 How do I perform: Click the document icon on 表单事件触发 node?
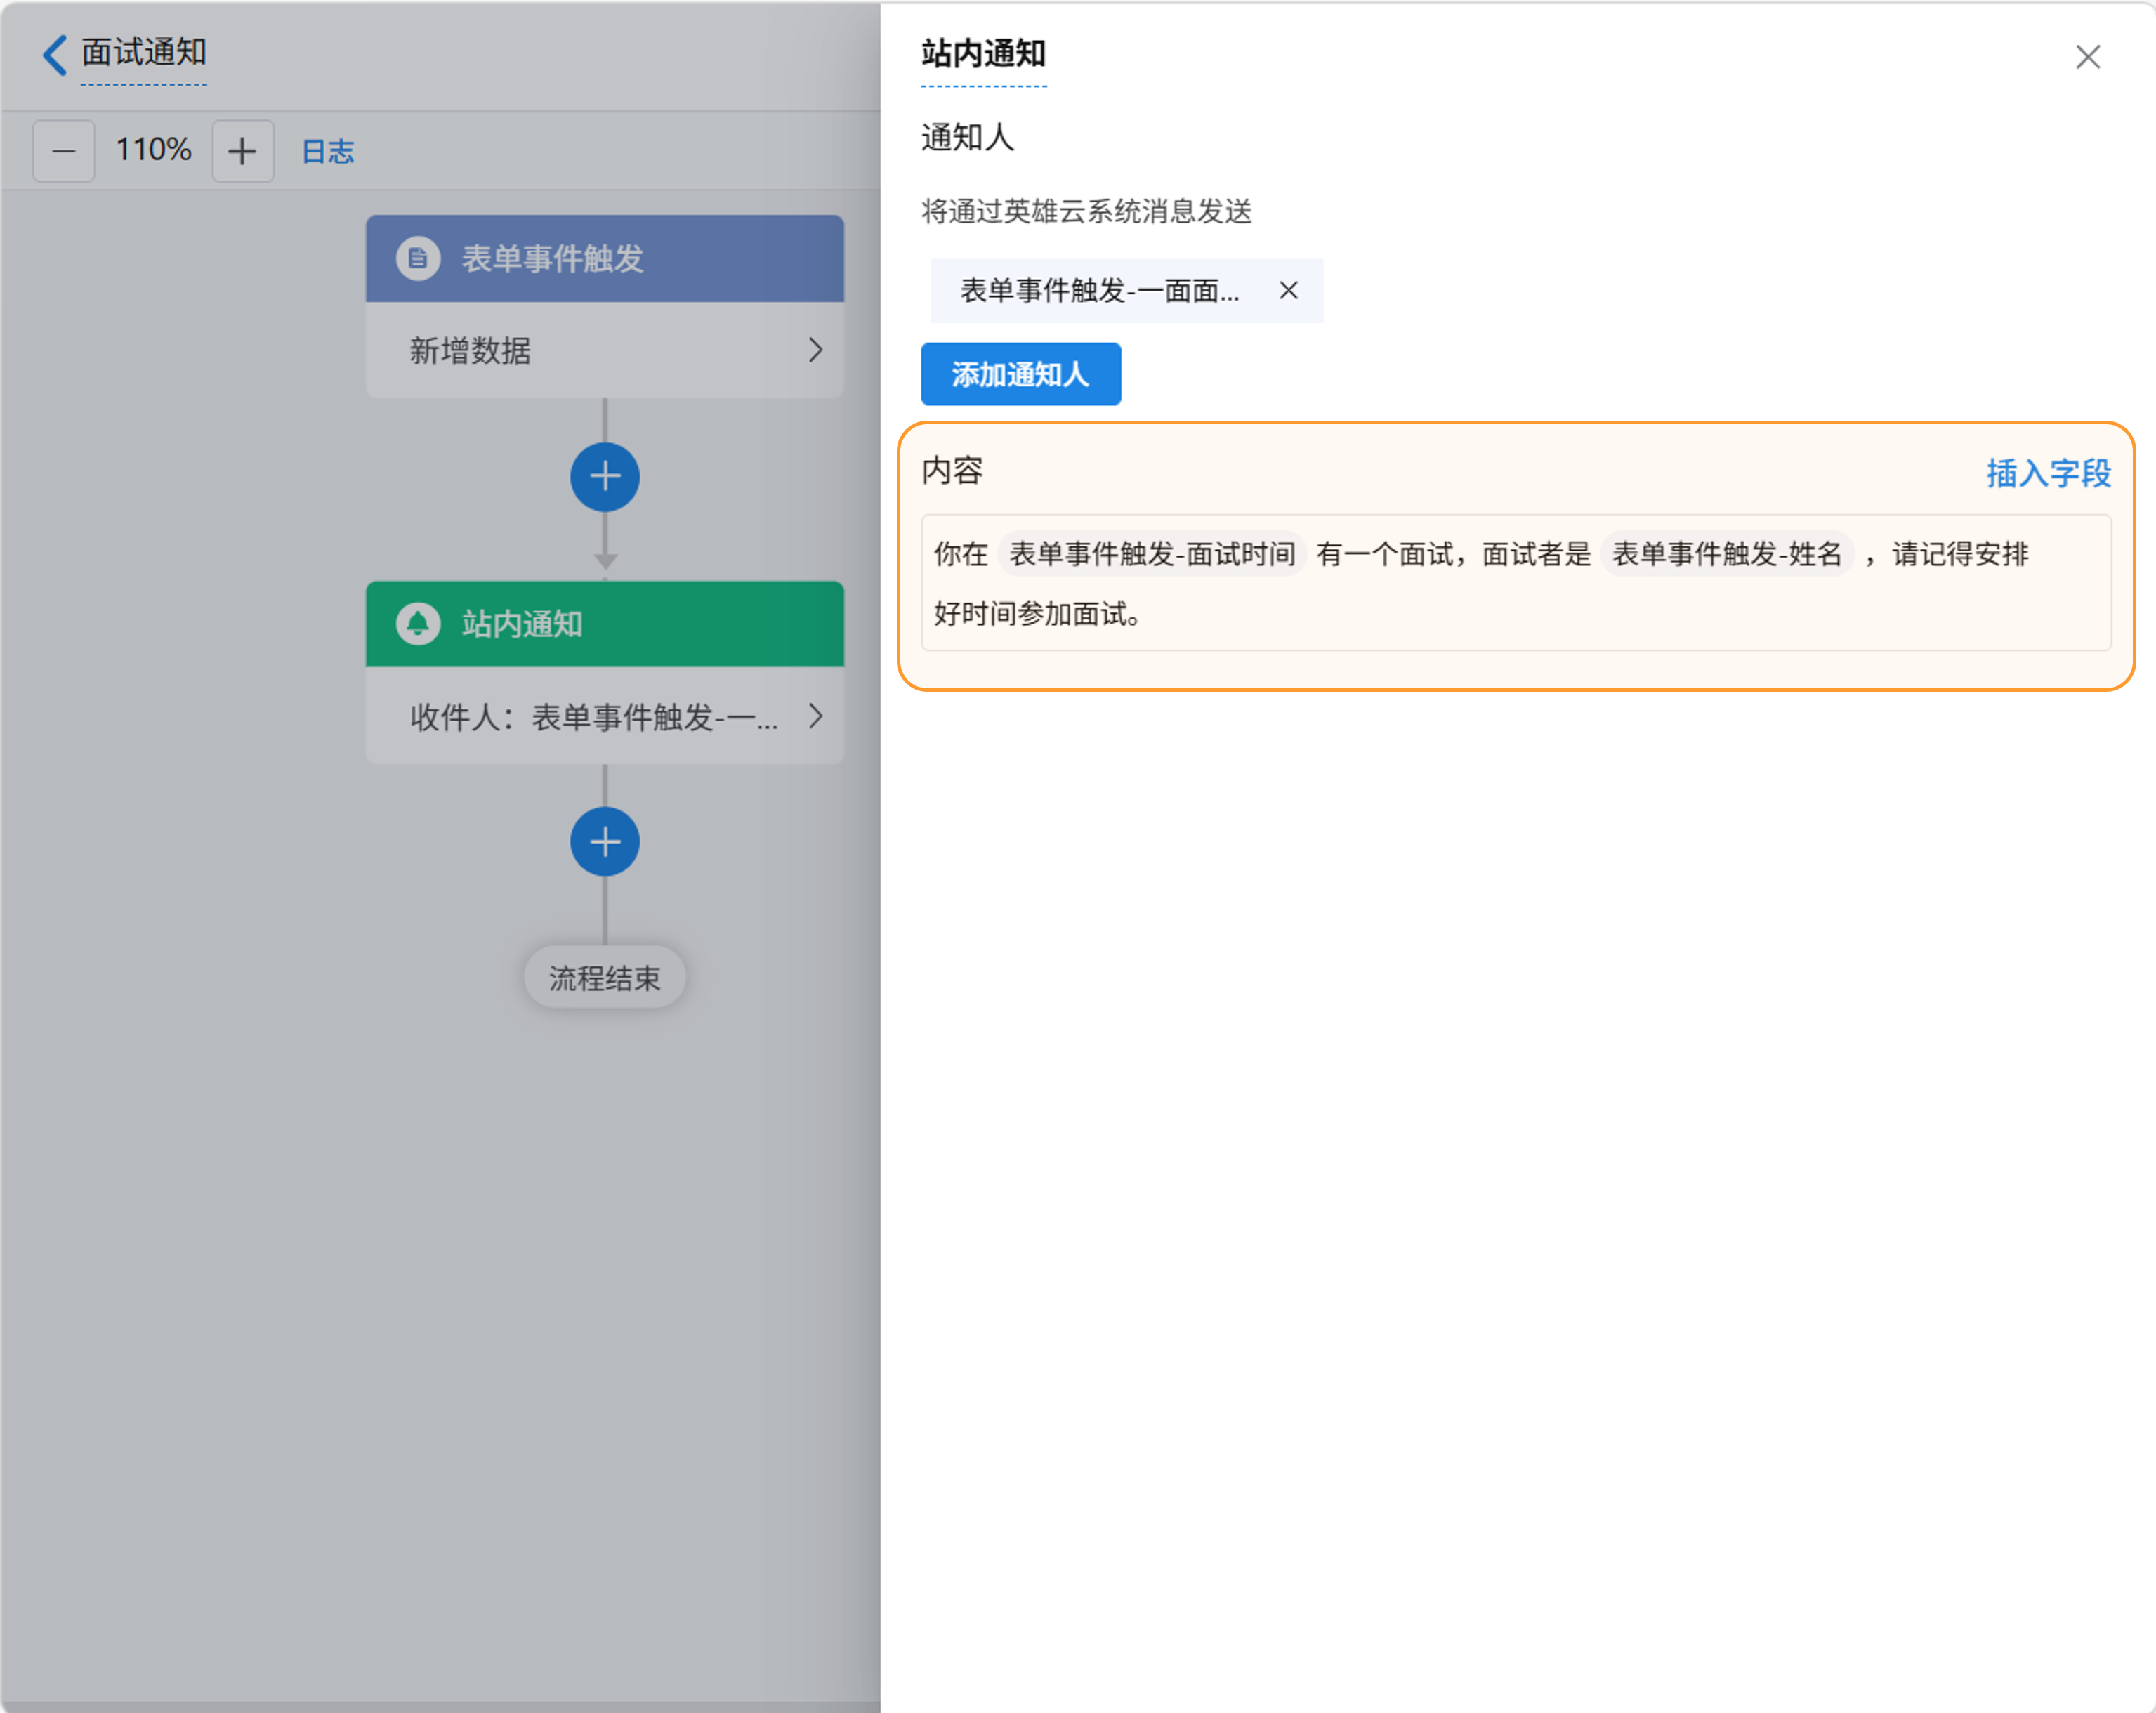[x=418, y=259]
